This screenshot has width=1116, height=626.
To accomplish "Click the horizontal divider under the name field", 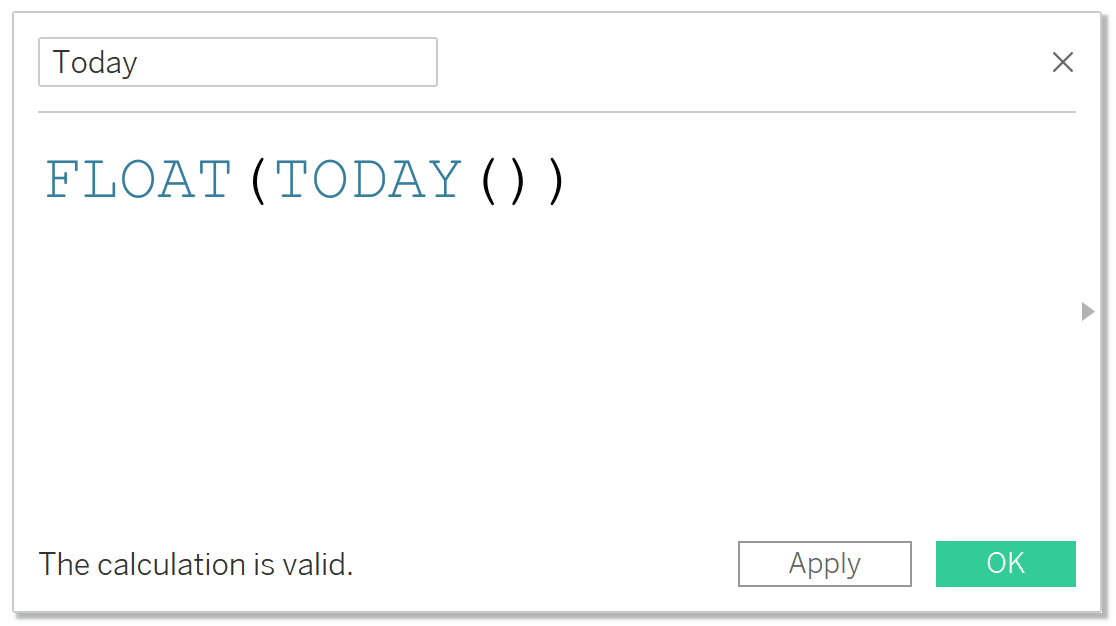I will (557, 112).
